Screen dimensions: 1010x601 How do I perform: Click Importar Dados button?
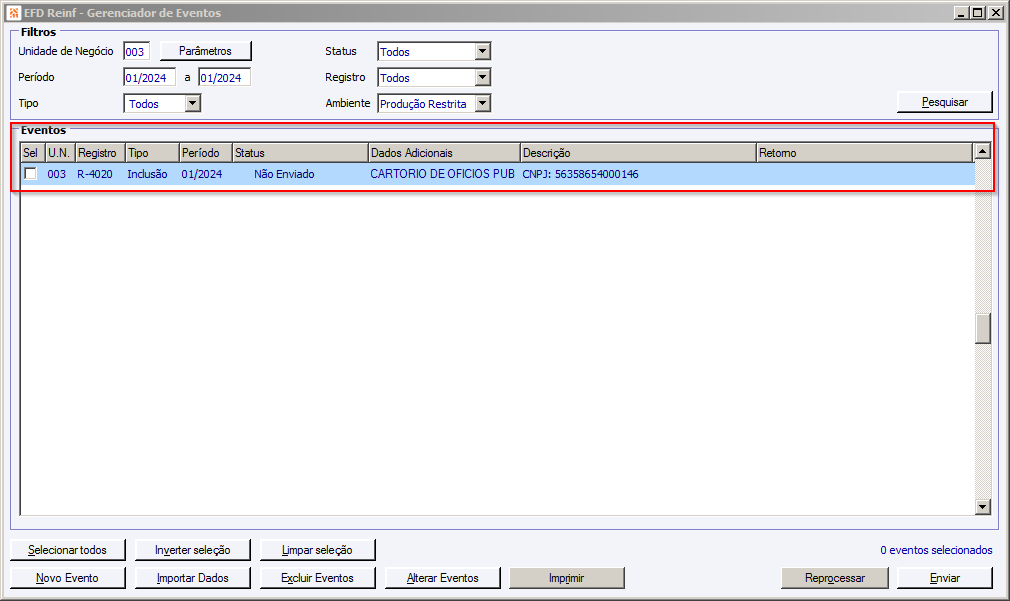click(193, 578)
